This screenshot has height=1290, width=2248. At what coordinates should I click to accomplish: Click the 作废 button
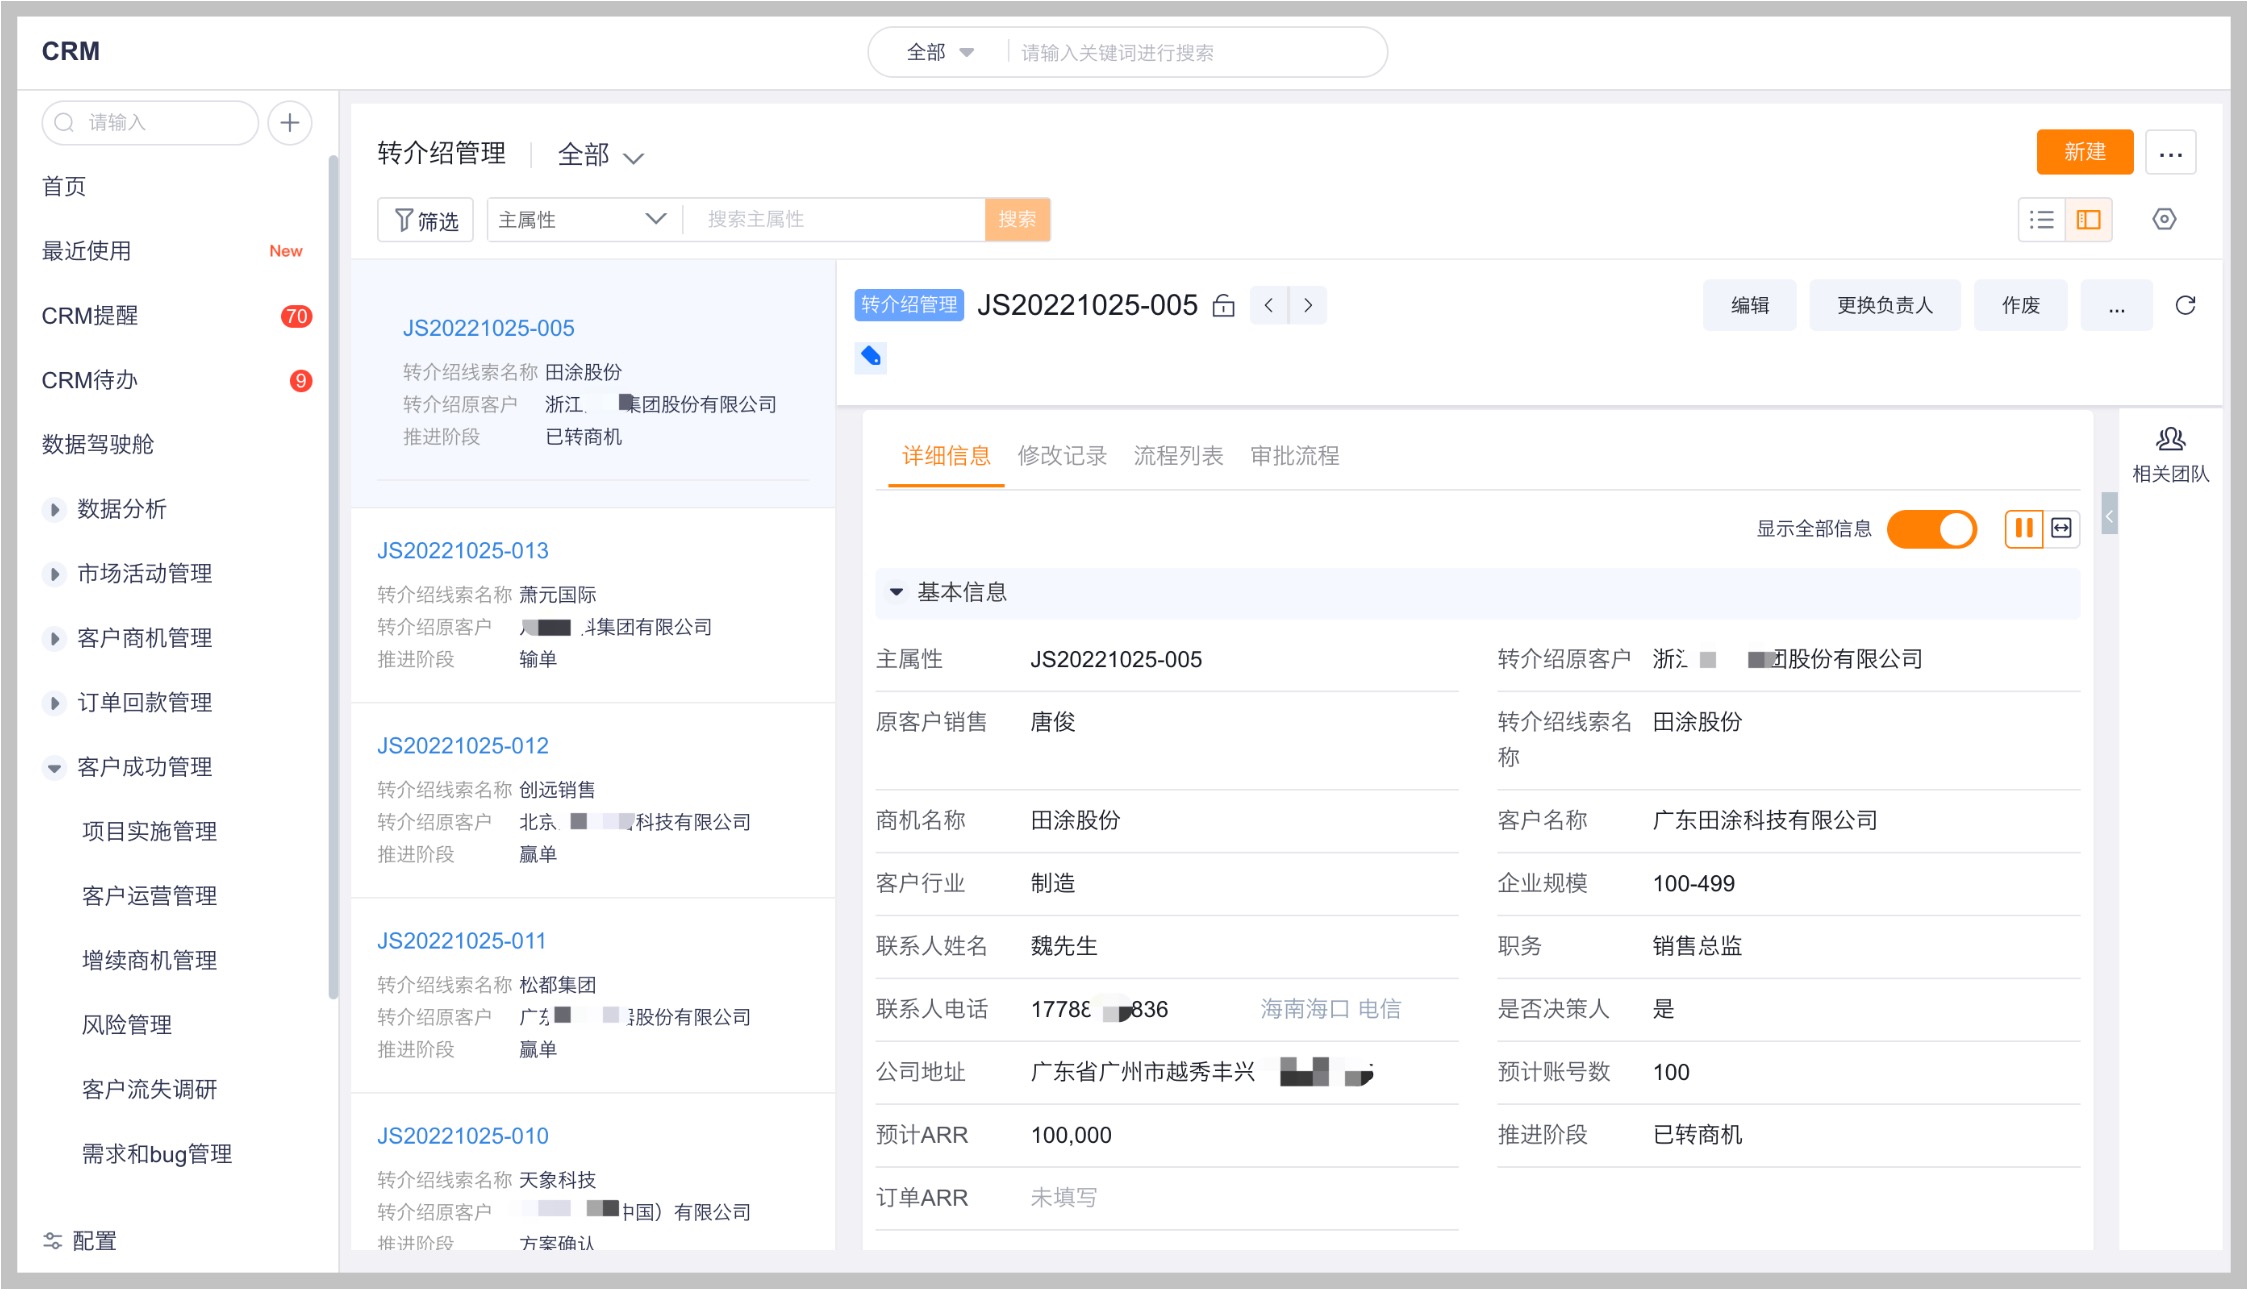2020,306
